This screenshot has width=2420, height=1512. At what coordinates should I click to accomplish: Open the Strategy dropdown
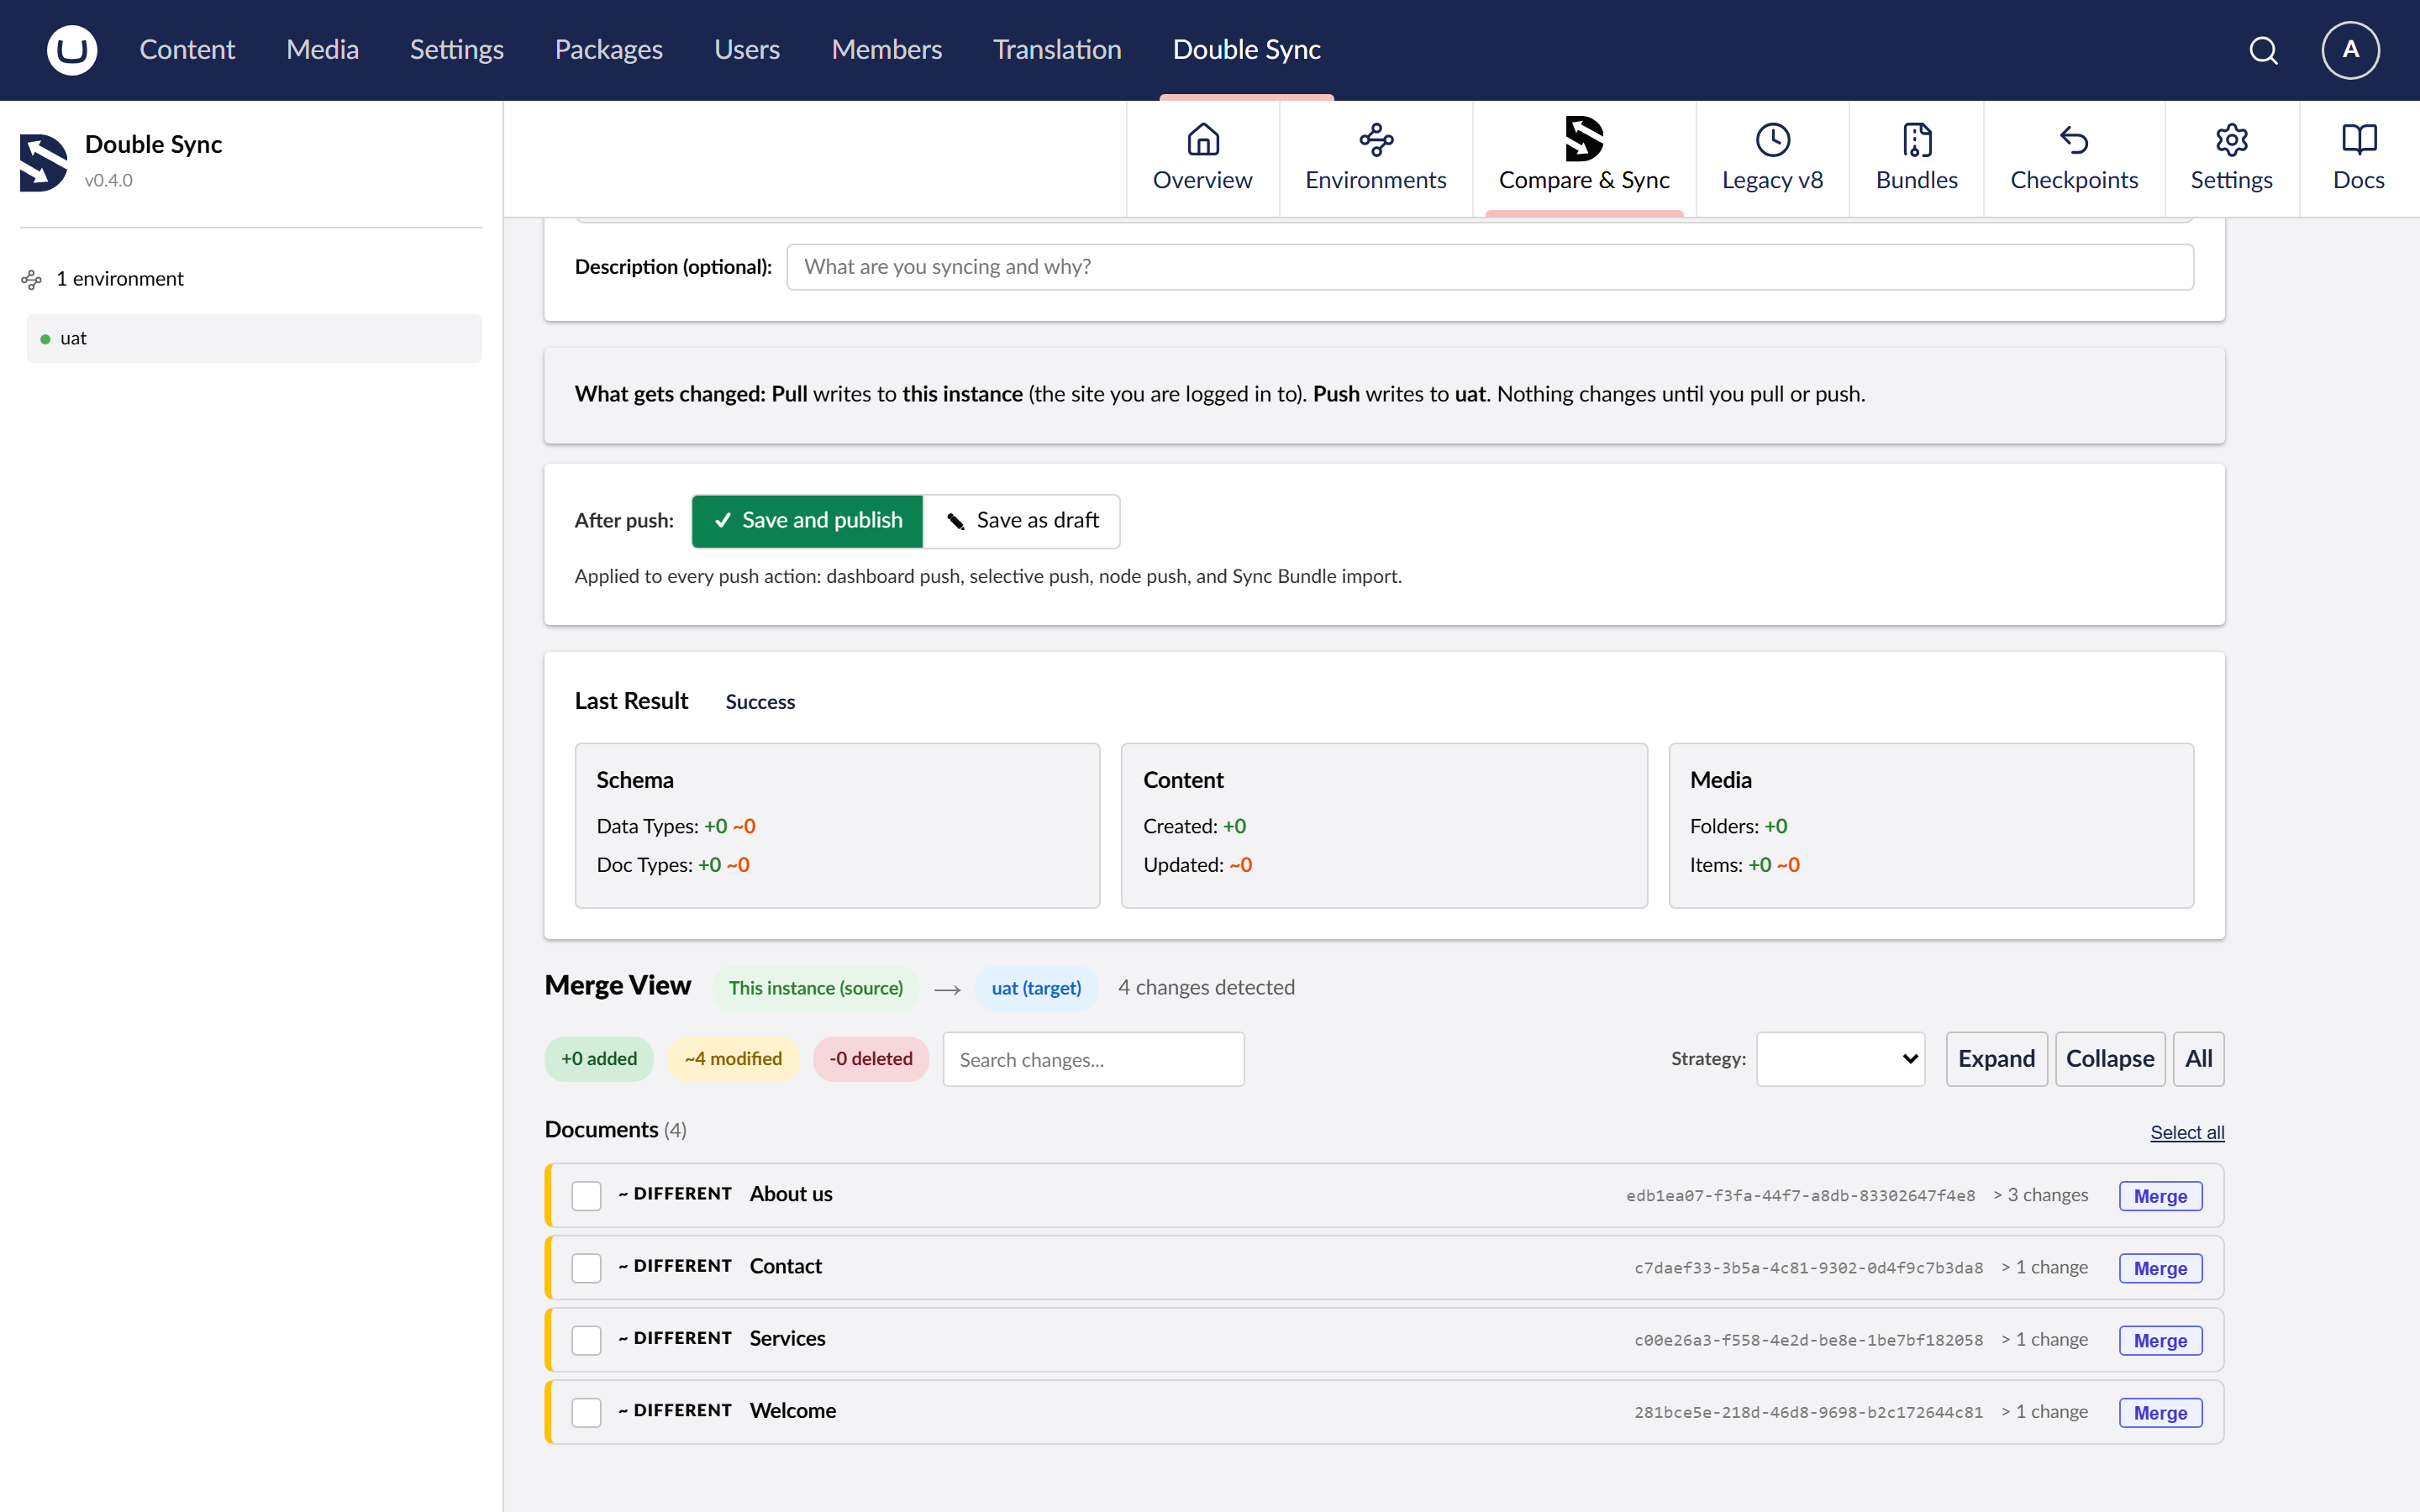coord(1840,1059)
